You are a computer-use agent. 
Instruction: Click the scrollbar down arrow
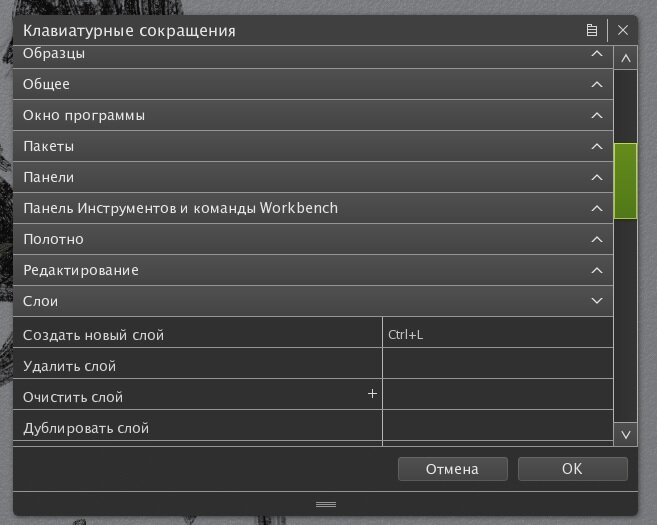click(626, 434)
